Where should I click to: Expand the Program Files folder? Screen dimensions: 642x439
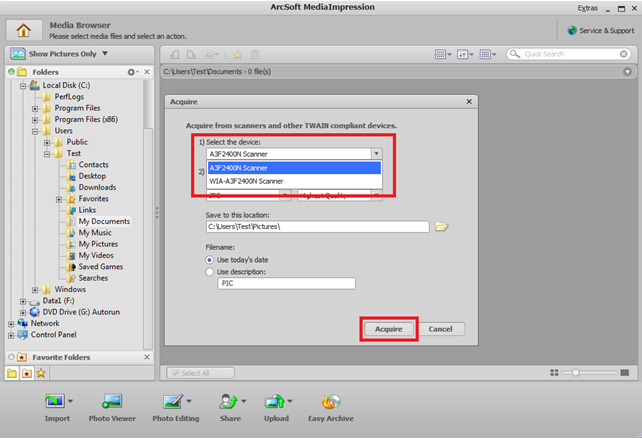[x=35, y=109]
